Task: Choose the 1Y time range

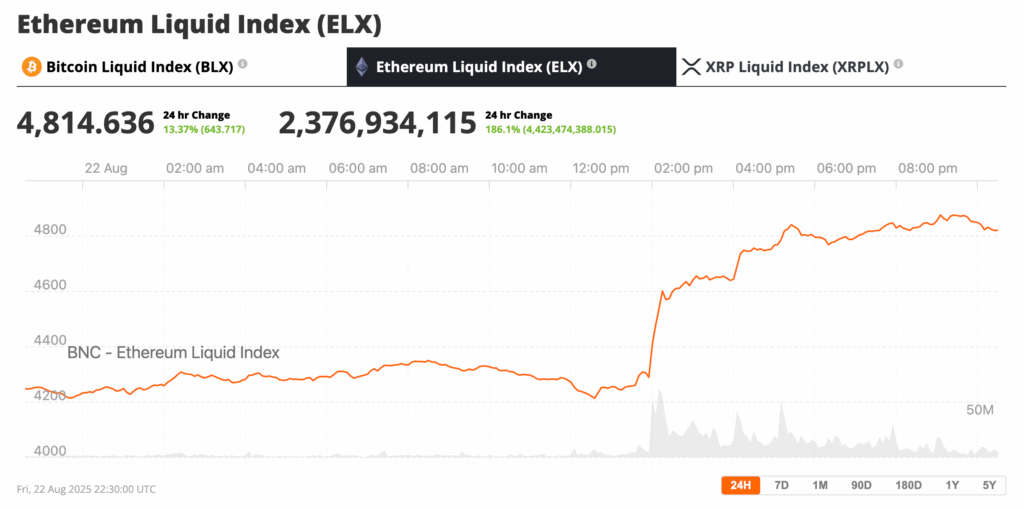Action: point(952,485)
